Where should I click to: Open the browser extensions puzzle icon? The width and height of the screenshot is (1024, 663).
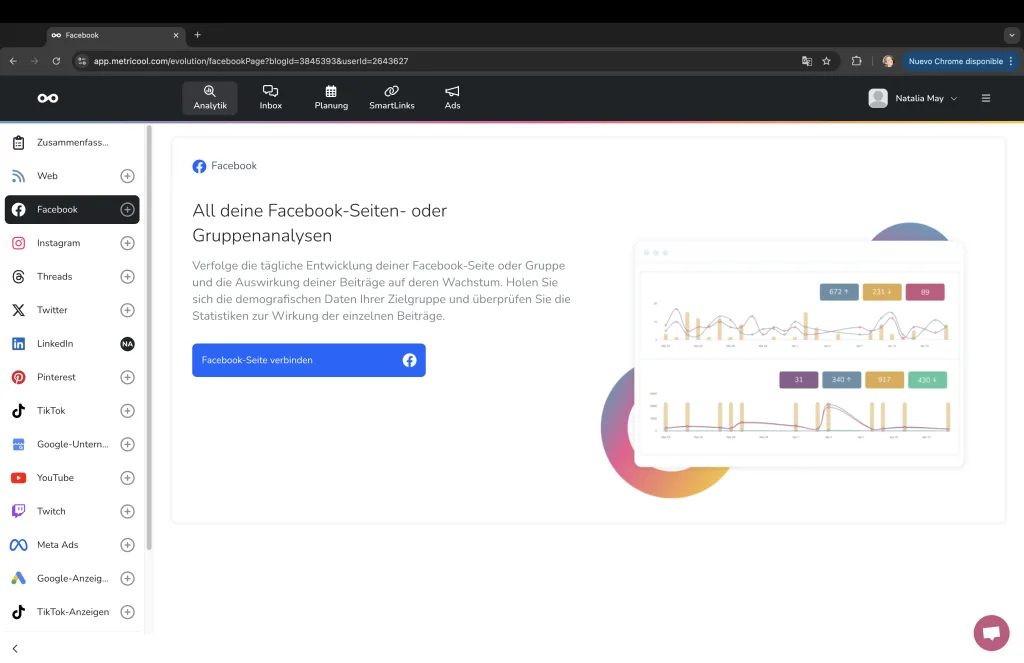point(856,61)
